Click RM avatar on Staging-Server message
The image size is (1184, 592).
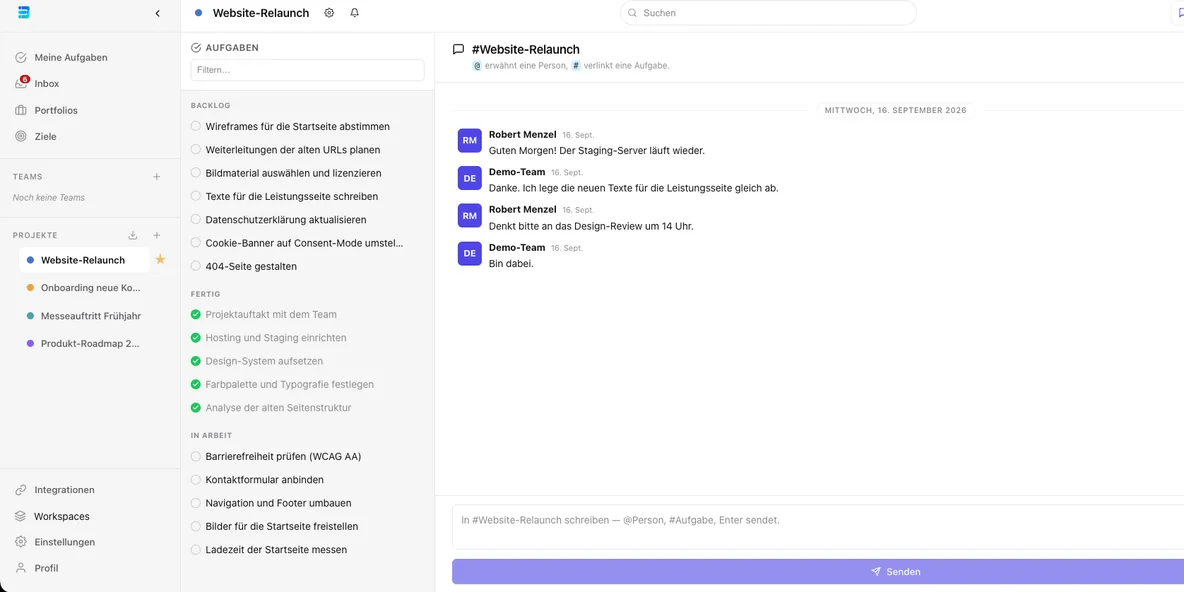[470, 140]
